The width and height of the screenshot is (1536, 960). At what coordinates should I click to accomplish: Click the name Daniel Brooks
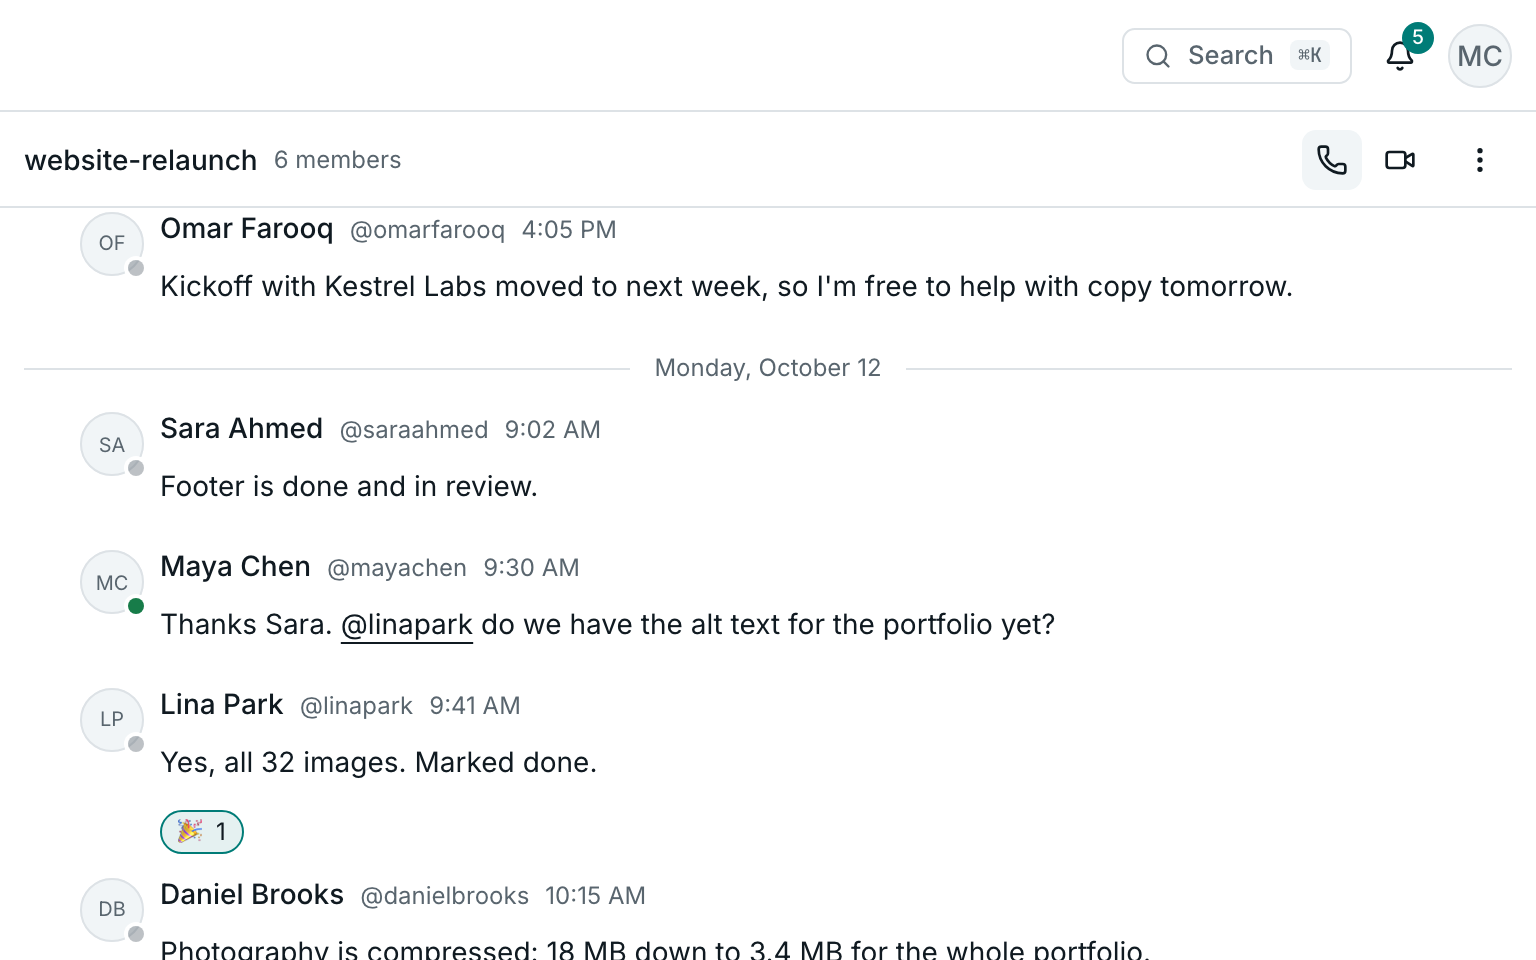252,895
